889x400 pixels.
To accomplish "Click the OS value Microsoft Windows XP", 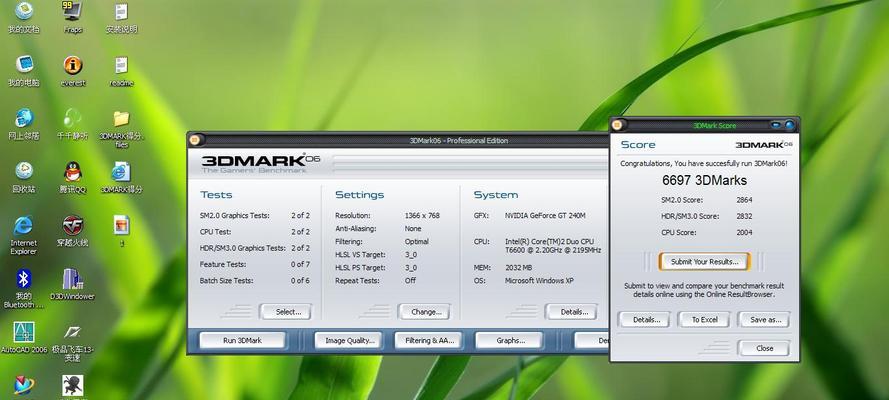I will click(538, 280).
